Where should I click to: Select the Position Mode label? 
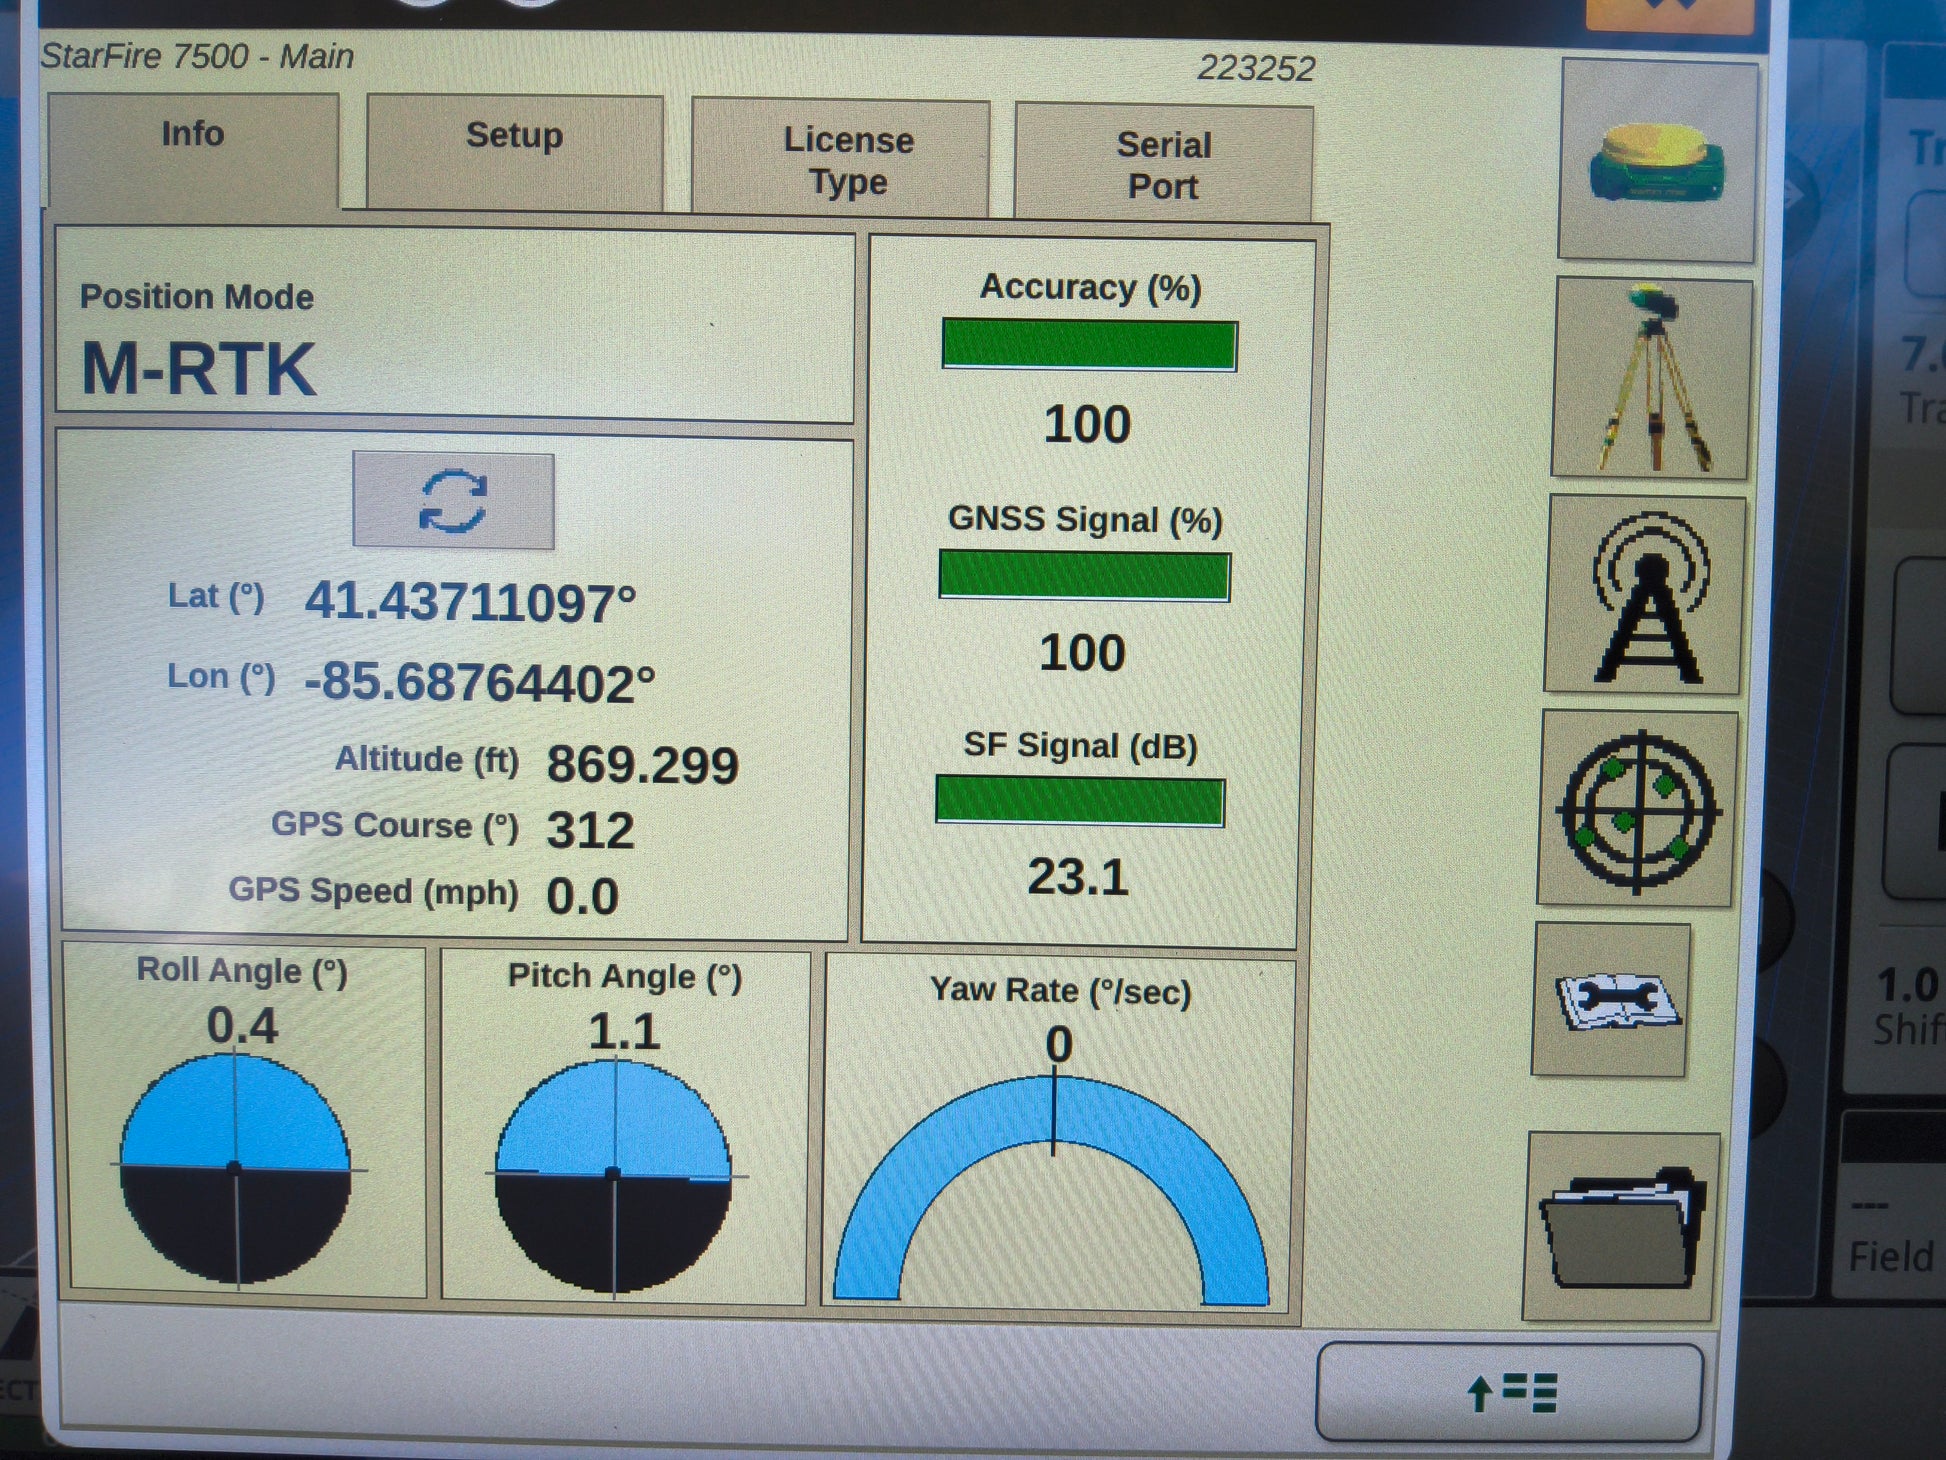click(x=197, y=297)
